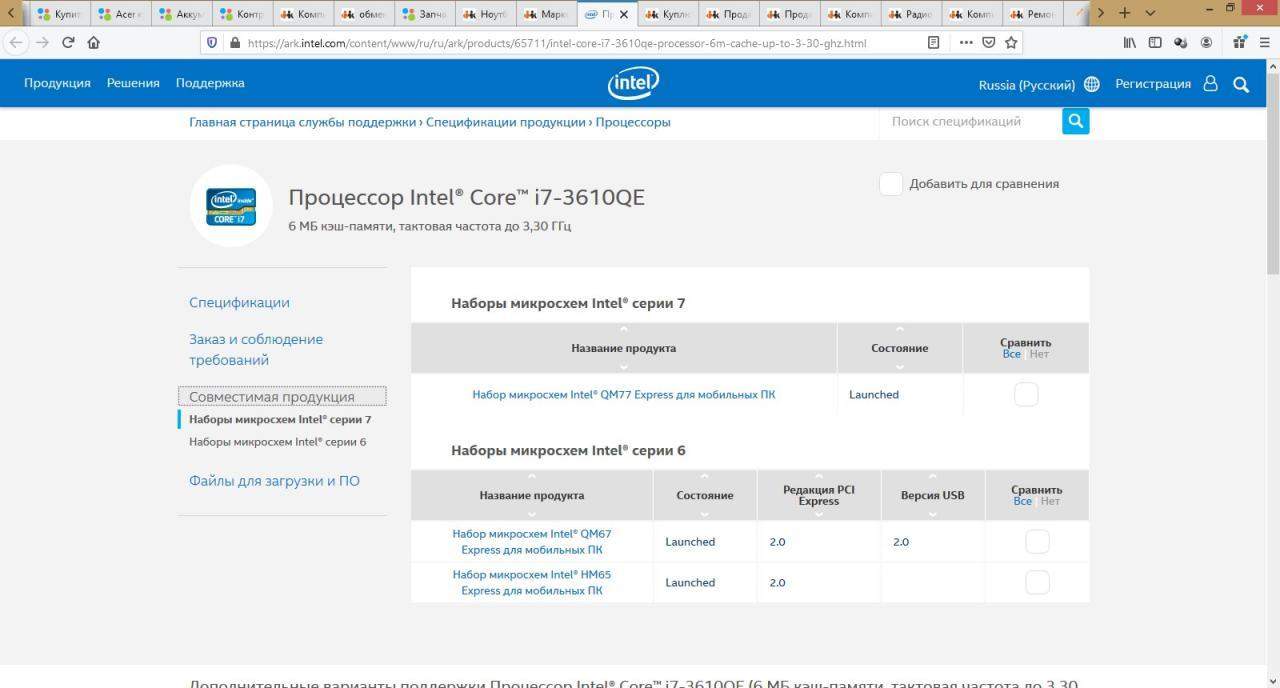Click the 'Поиск спецификаций' search field
Image resolution: width=1280 pixels, height=688 pixels.
coord(971,121)
